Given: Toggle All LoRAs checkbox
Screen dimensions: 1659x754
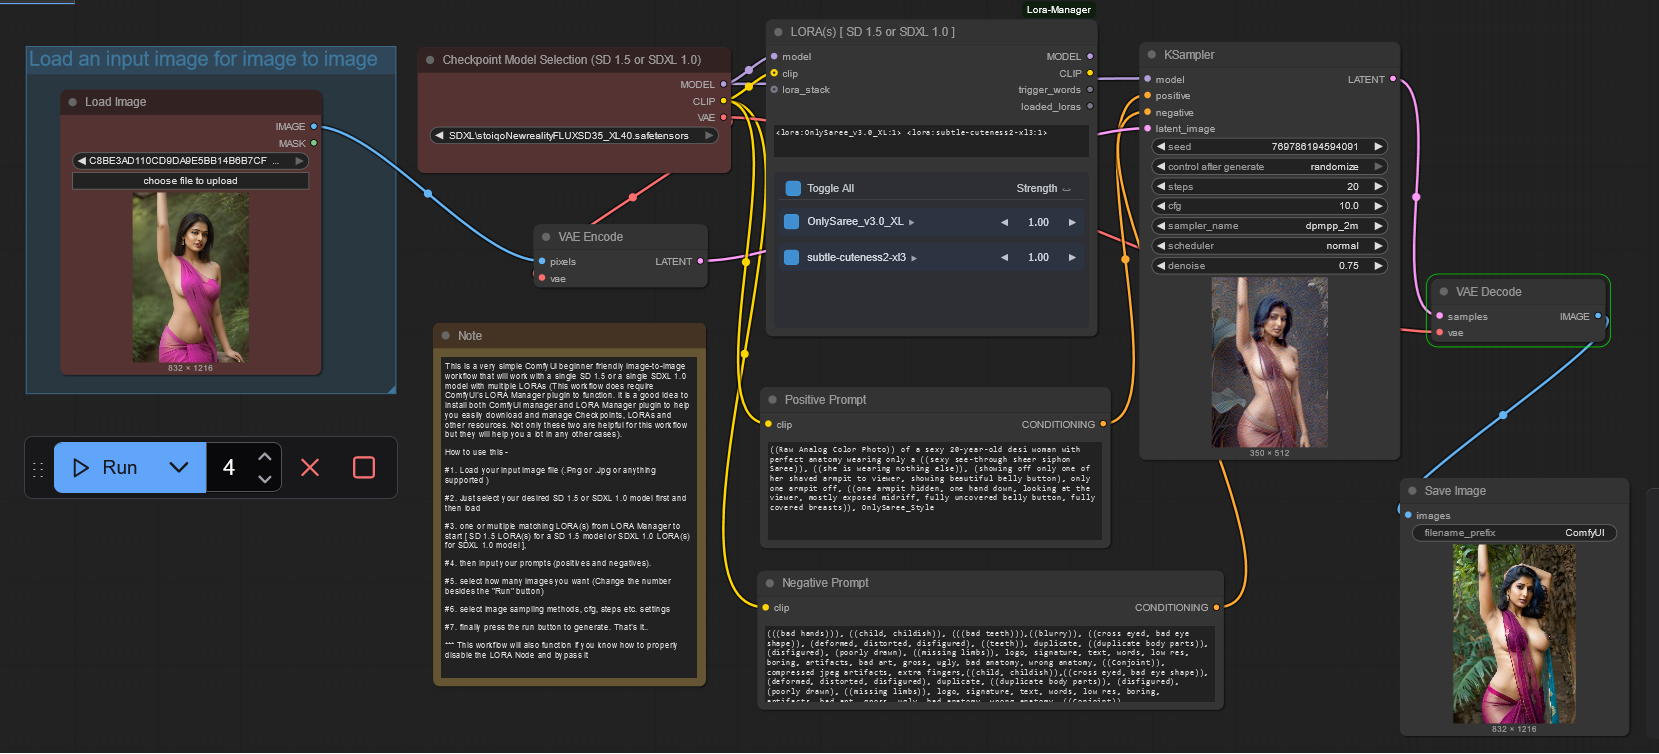Looking at the screenshot, I should [793, 188].
